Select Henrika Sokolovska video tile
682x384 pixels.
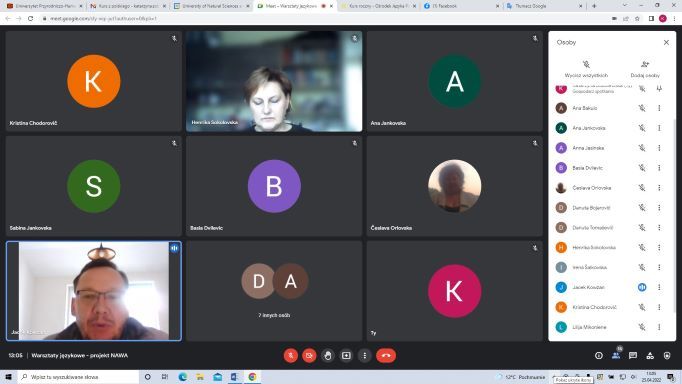274,81
